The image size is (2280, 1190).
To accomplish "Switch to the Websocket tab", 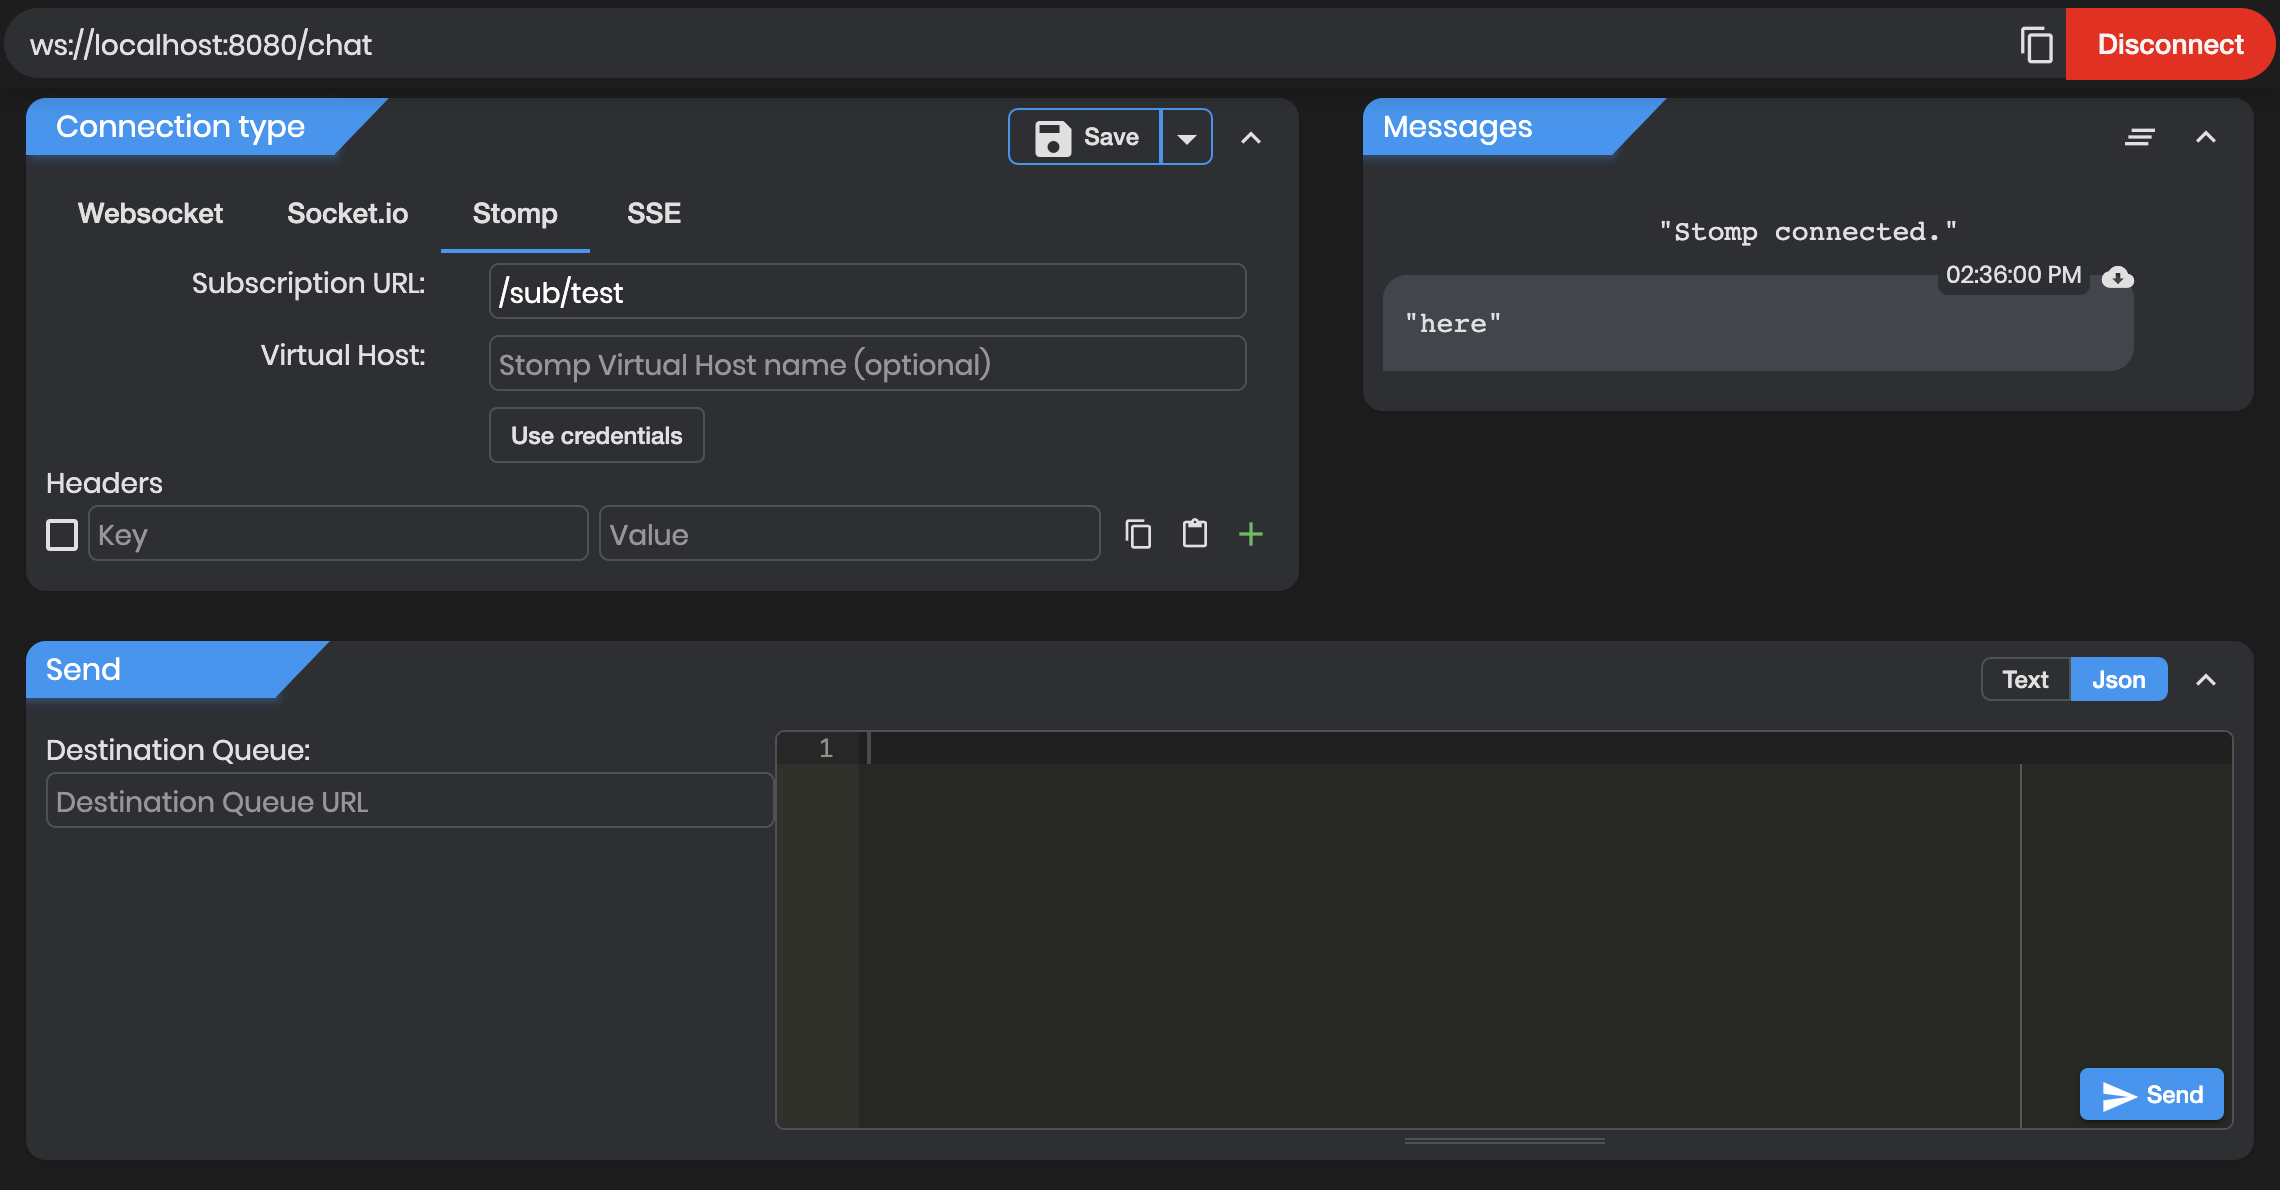I will (x=150, y=213).
